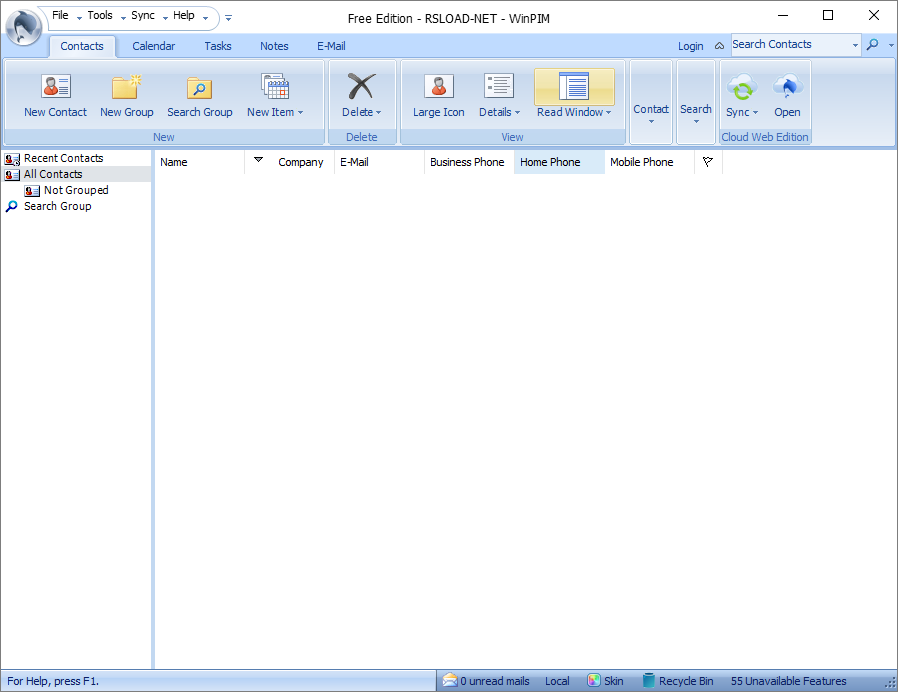Sort by the Business Phone column
Screen dimensions: 898x692
point(469,162)
